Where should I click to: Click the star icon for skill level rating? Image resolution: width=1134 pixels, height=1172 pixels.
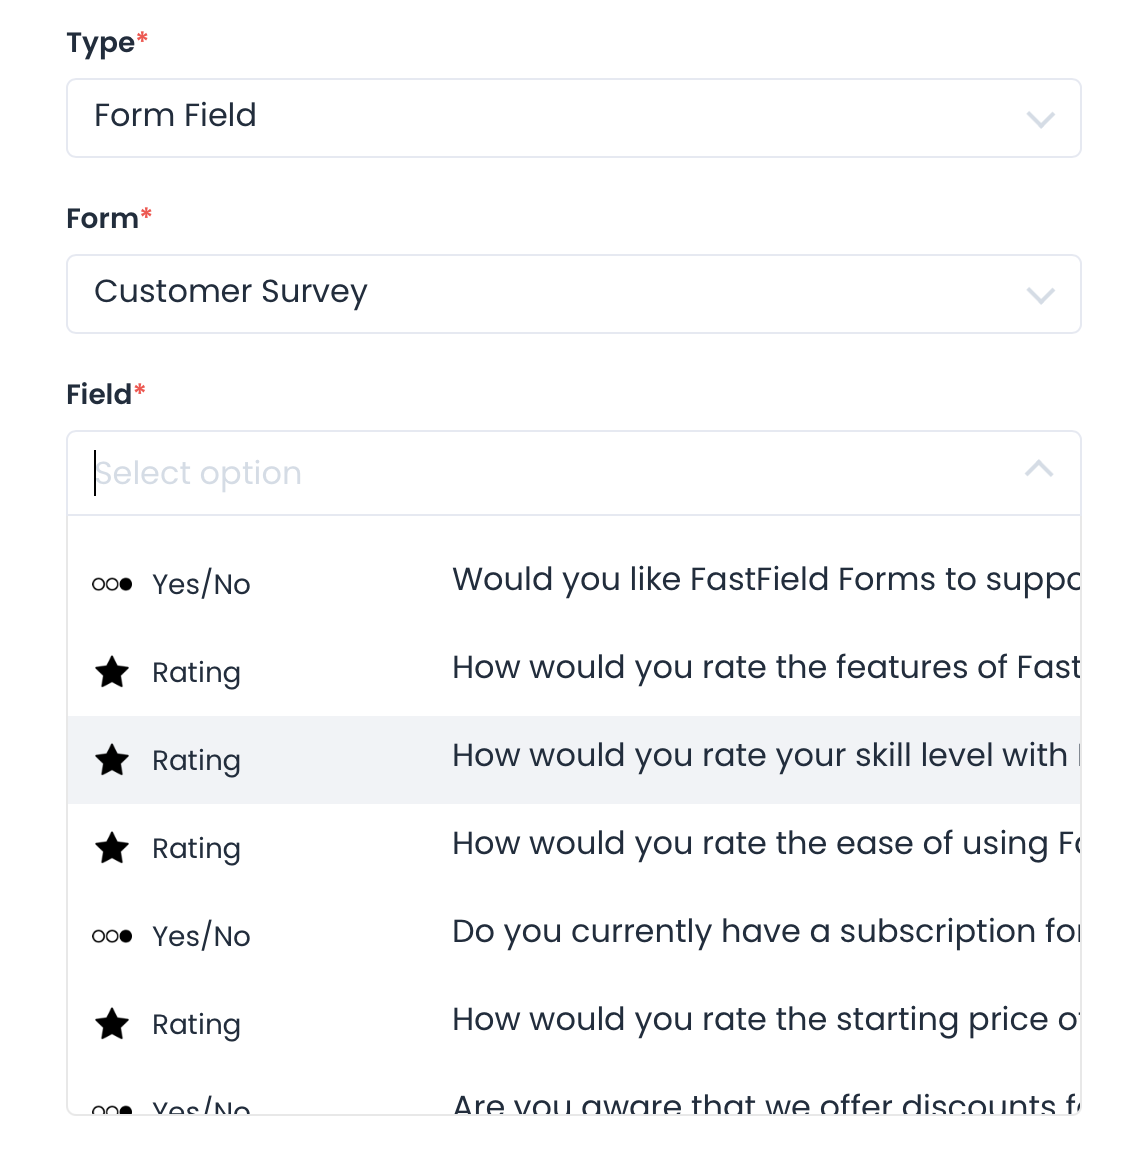pos(112,760)
